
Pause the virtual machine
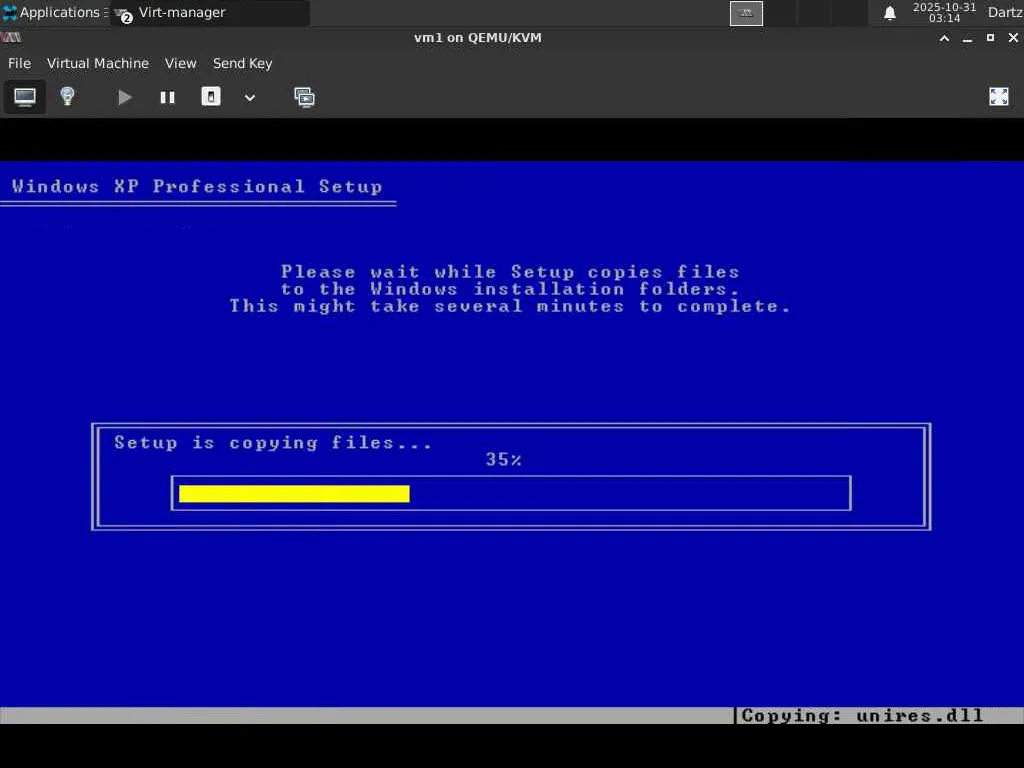coord(167,97)
